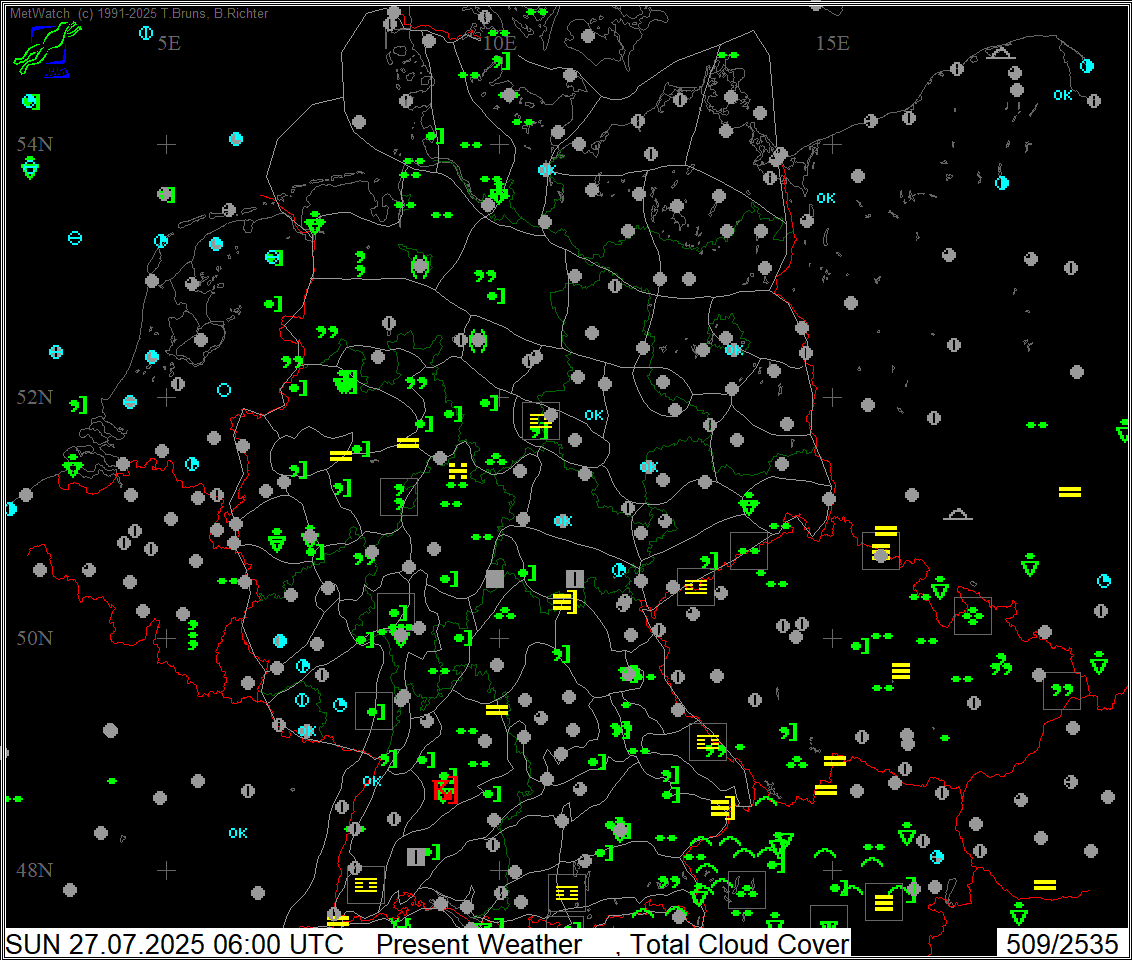Select green triangle symbol below the 54N label
1132x960 pixels.
pyautogui.click(x=30, y=169)
